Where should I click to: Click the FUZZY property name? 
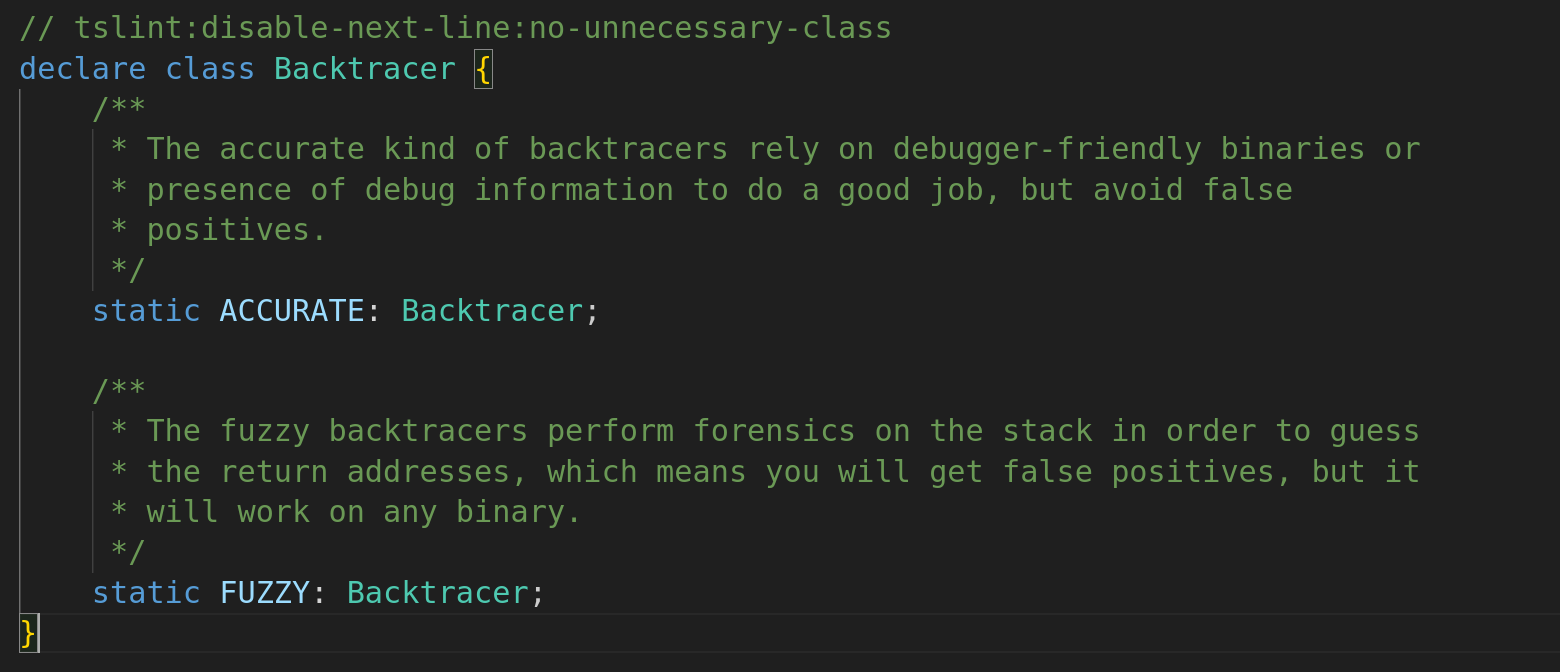pos(265,593)
